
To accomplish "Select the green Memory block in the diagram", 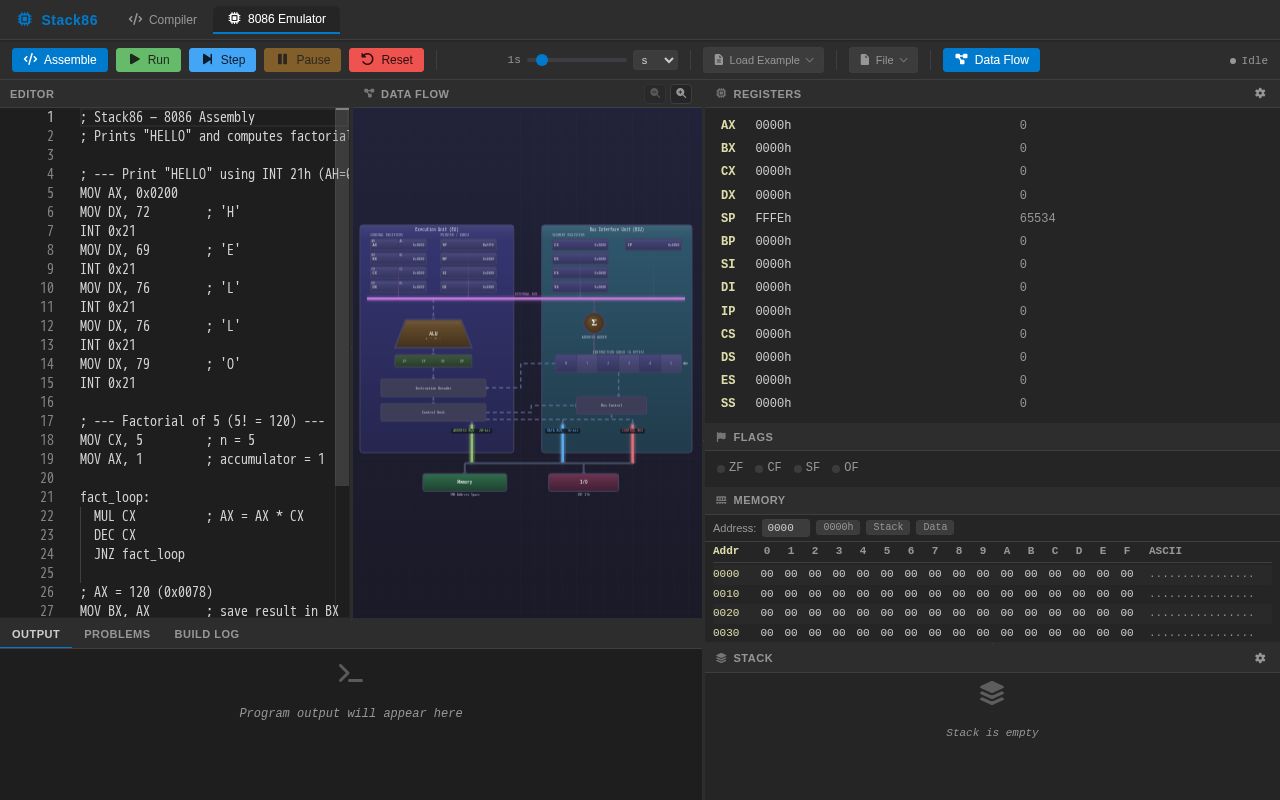I will pos(465,482).
